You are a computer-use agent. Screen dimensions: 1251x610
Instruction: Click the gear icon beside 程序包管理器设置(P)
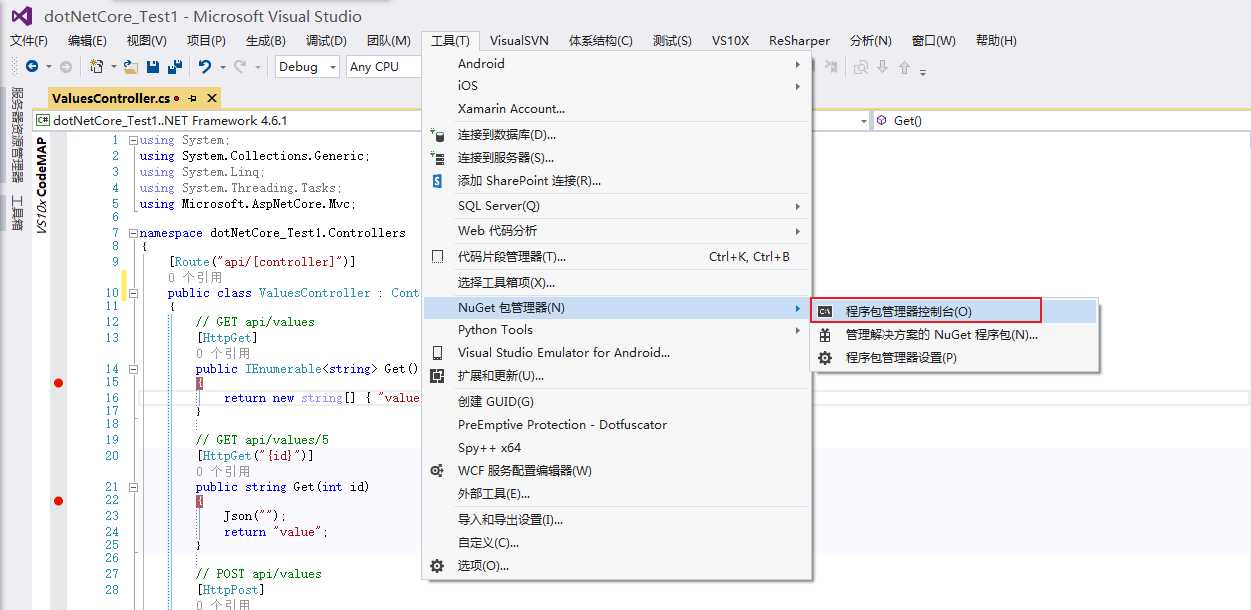point(825,357)
